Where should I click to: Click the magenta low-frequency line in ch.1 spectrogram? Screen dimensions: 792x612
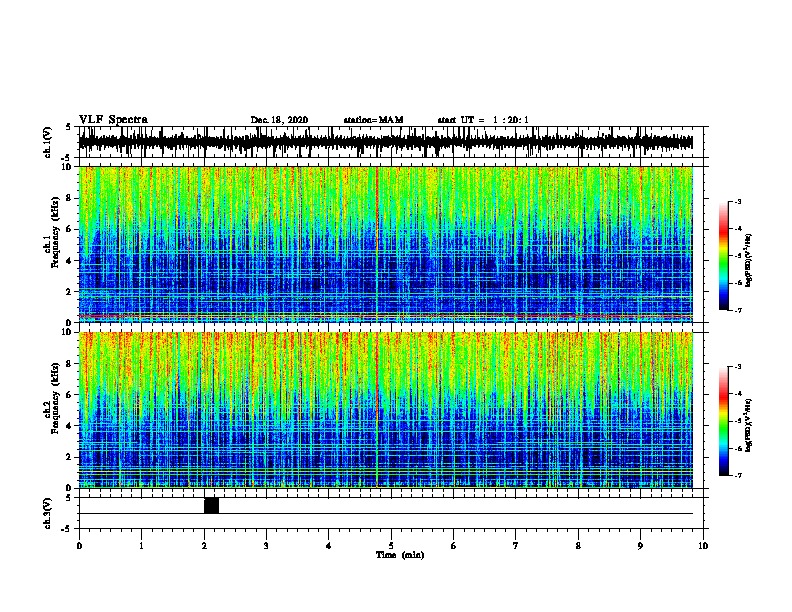pos(385,317)
